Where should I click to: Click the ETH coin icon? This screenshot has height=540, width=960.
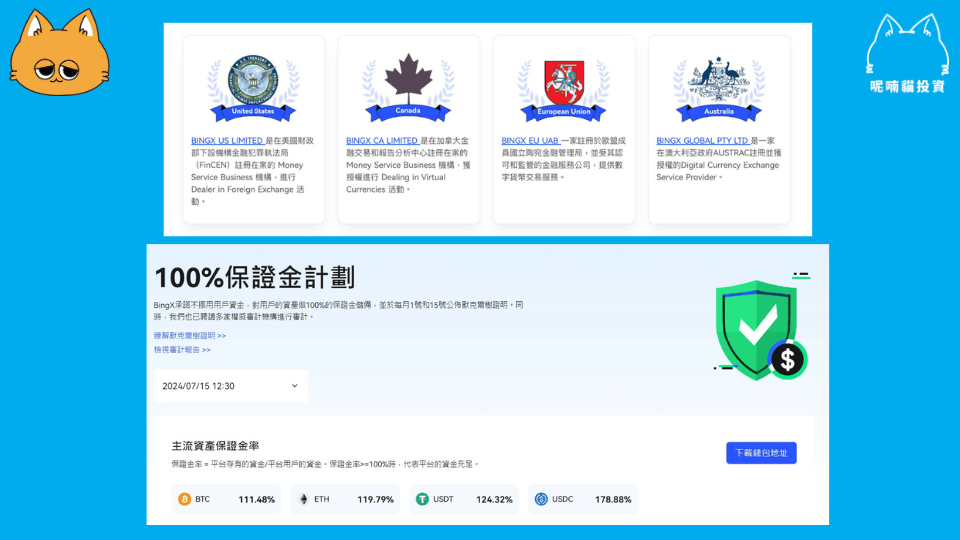(x=303, y=499)
